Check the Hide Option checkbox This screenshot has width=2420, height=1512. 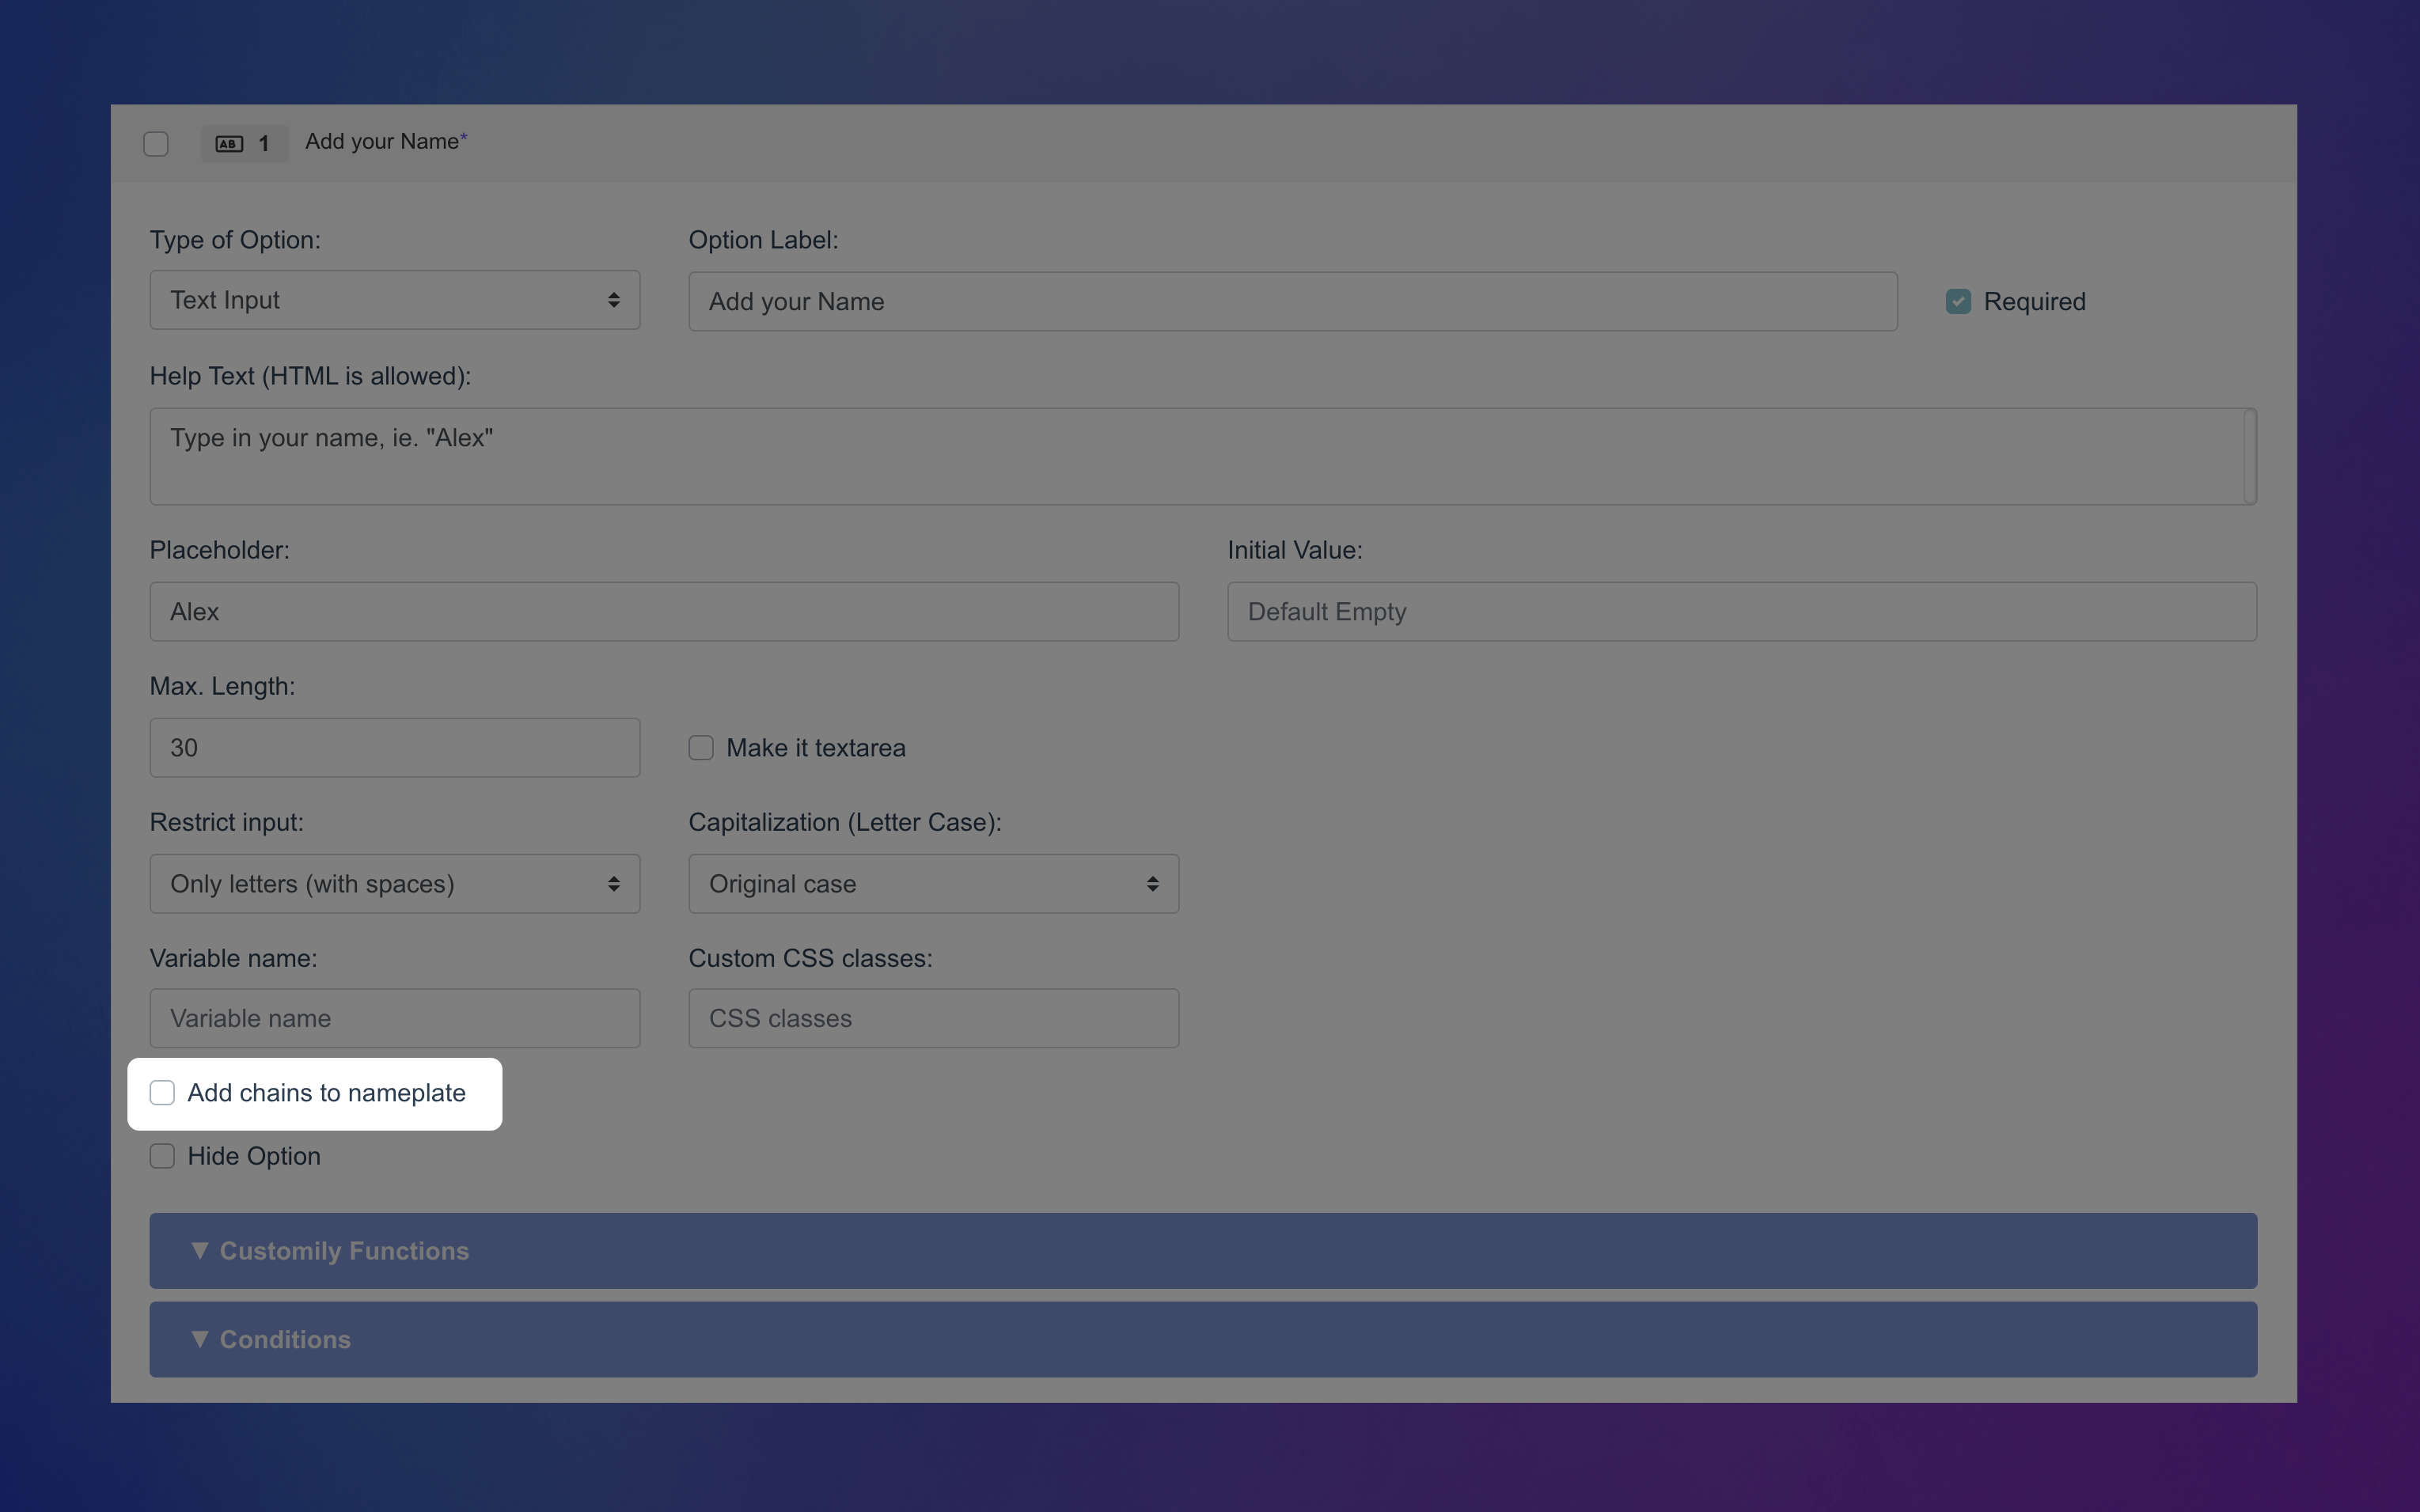tap(162, 1155)
